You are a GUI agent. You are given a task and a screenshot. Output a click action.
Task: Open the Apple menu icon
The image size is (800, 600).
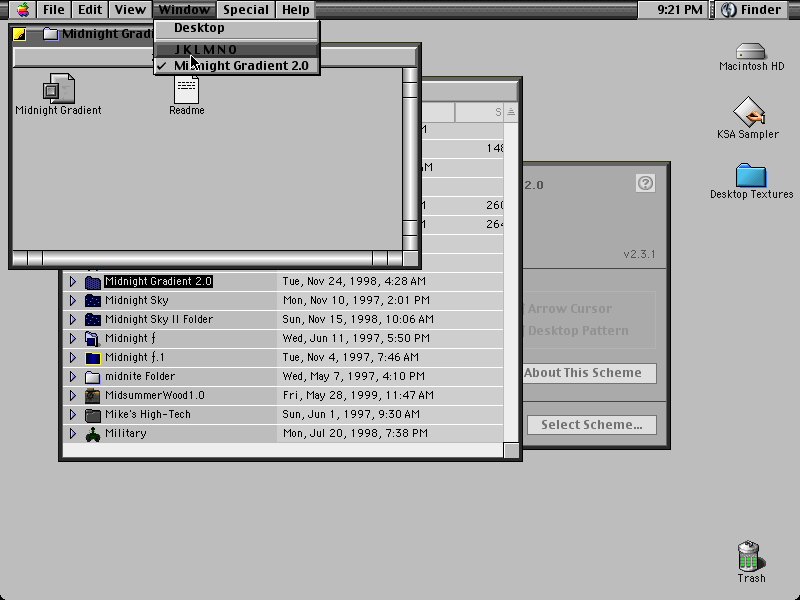pos(23,9)
